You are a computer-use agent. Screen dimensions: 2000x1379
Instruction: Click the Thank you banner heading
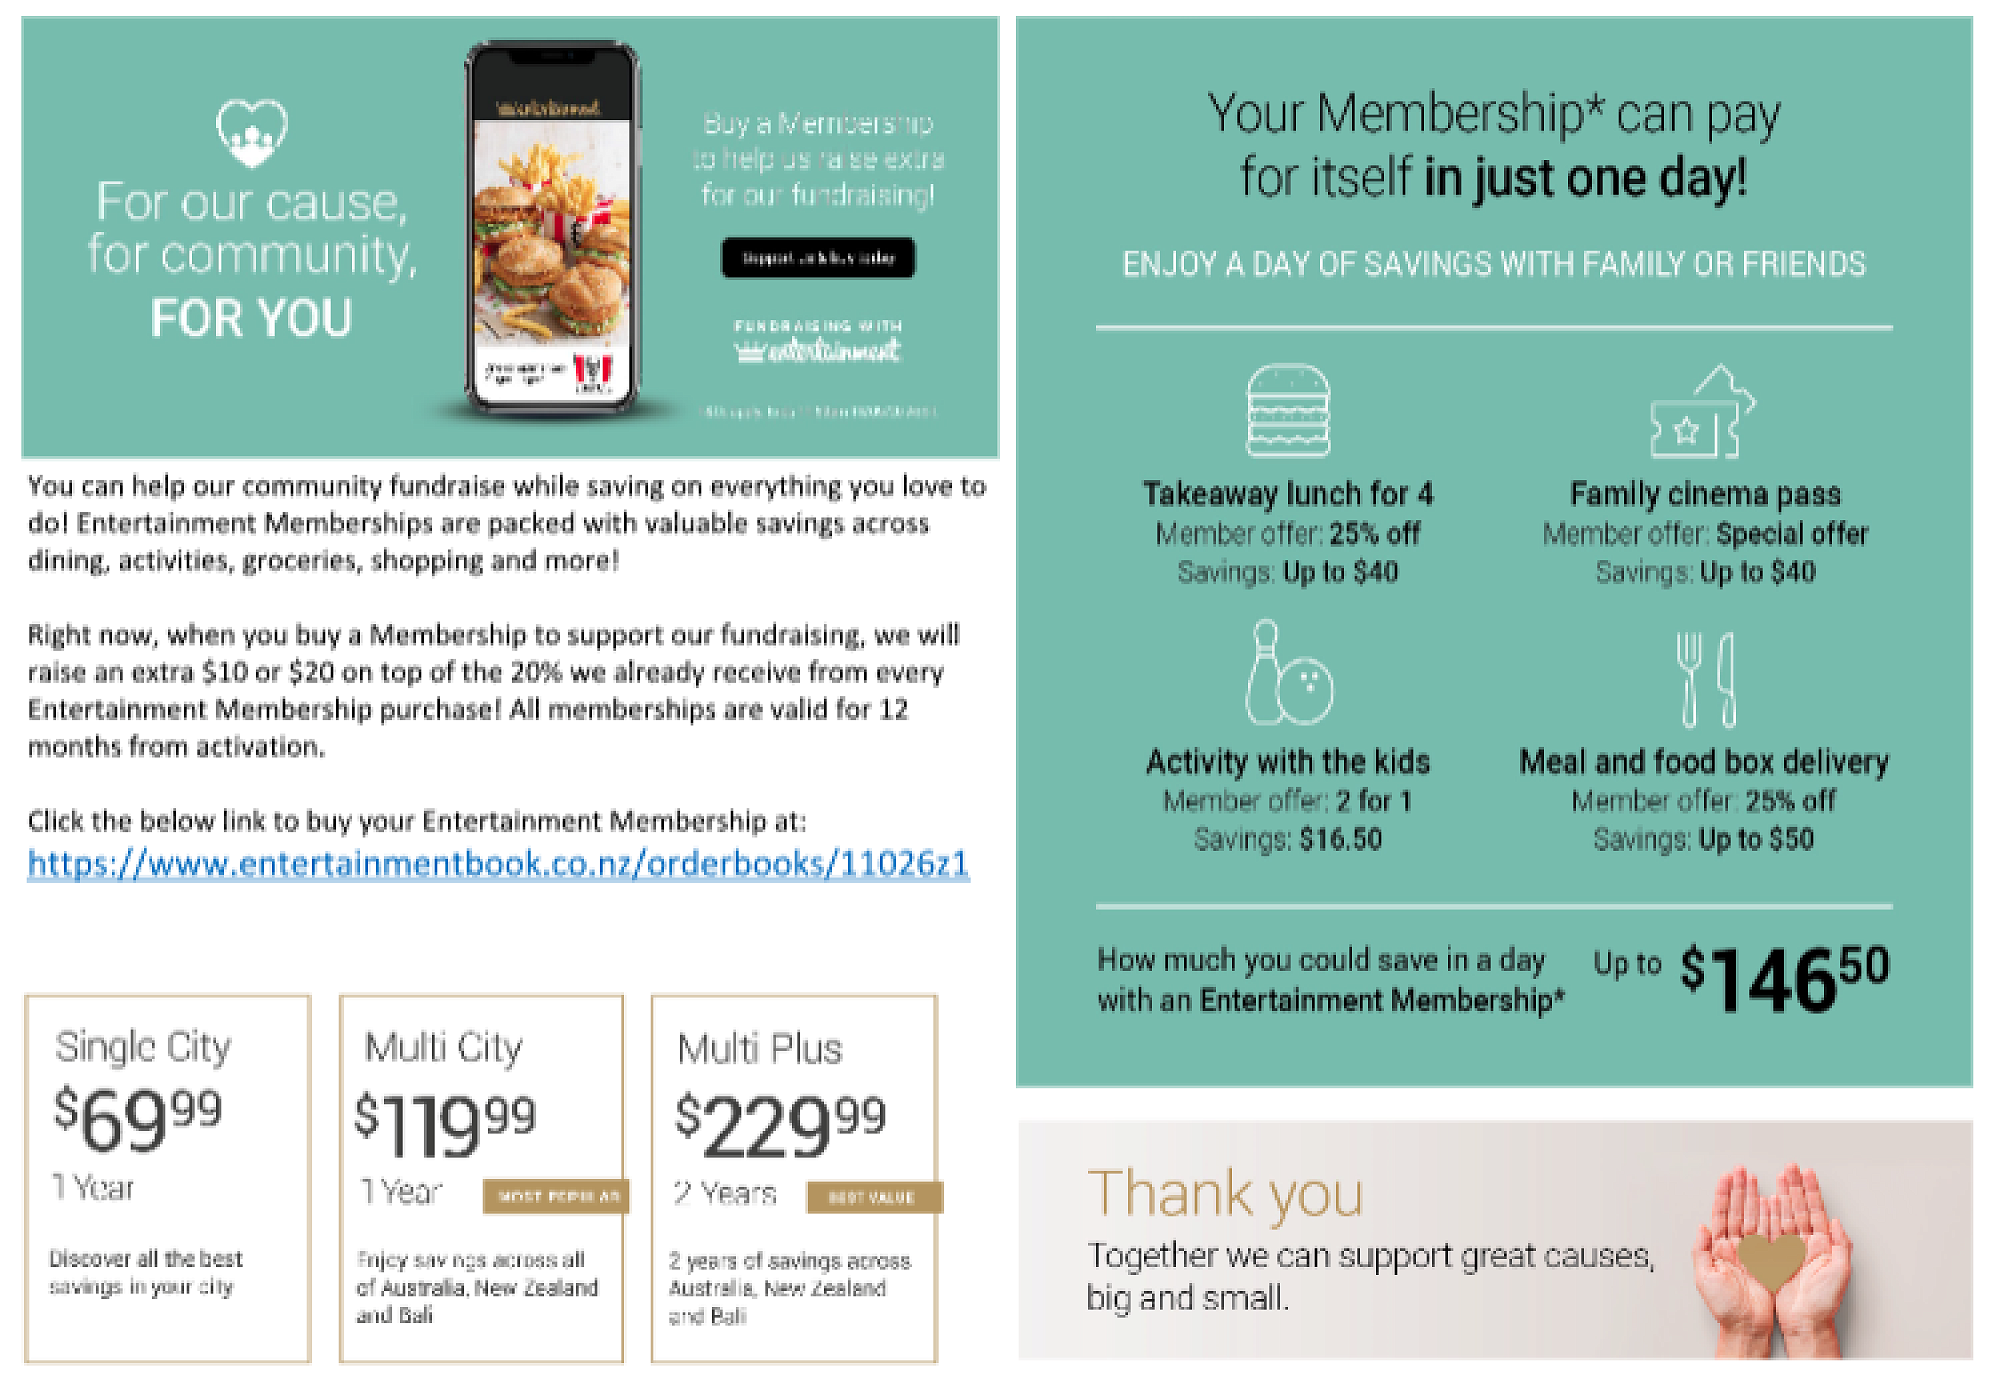1225,1192
